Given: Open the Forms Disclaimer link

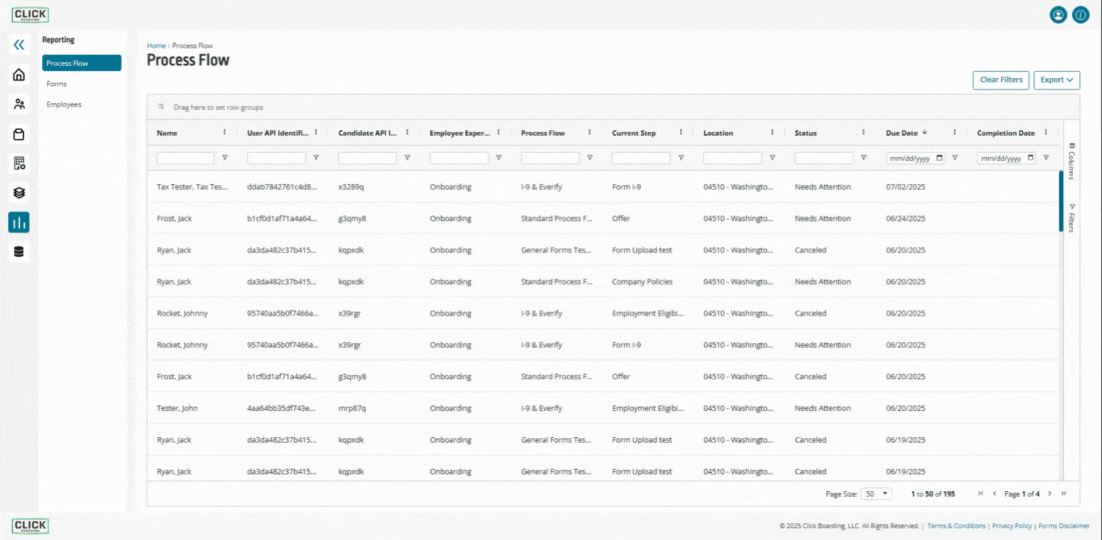Looking at the screenshot, I should (x=1064, y=526).
